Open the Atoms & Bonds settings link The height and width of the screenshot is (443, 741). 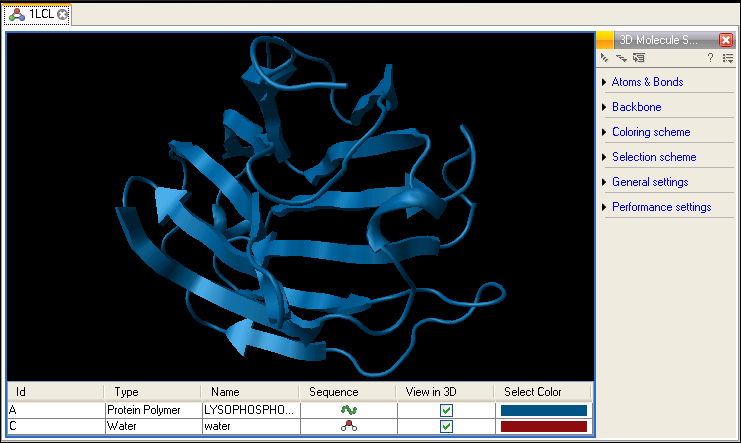tap(647, 82)
